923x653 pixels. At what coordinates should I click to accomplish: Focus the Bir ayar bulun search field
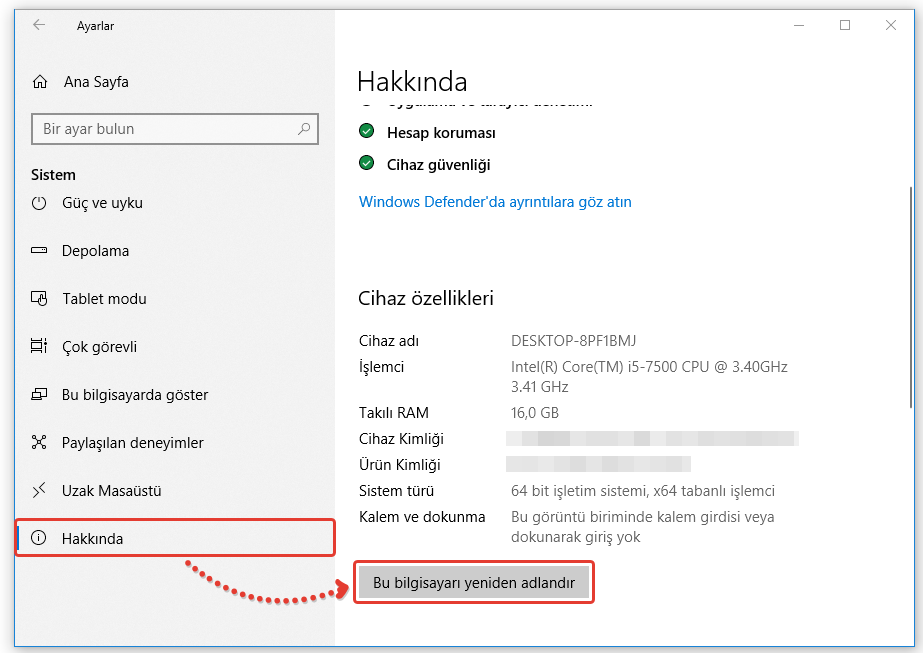[165, 129]
